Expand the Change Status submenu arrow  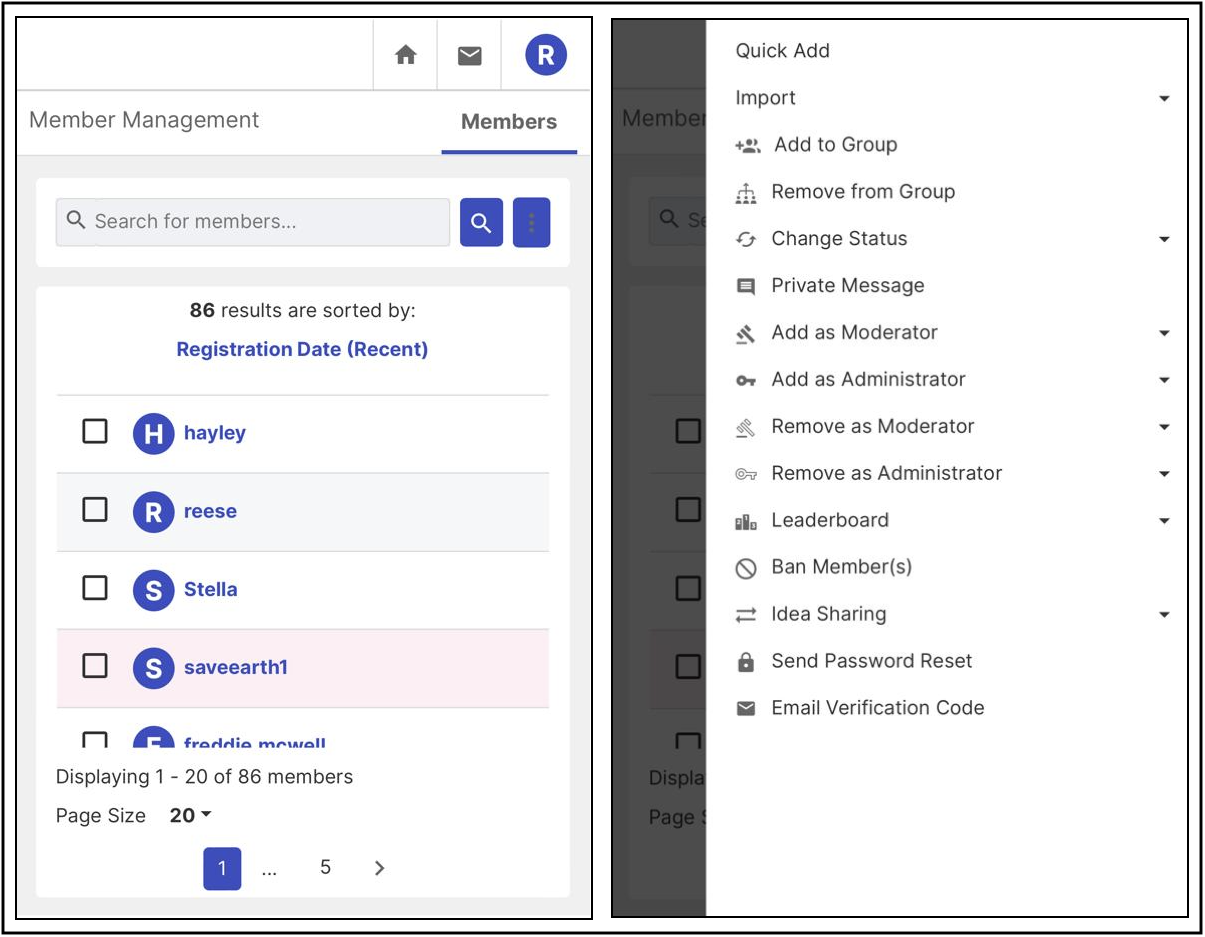1164,240
